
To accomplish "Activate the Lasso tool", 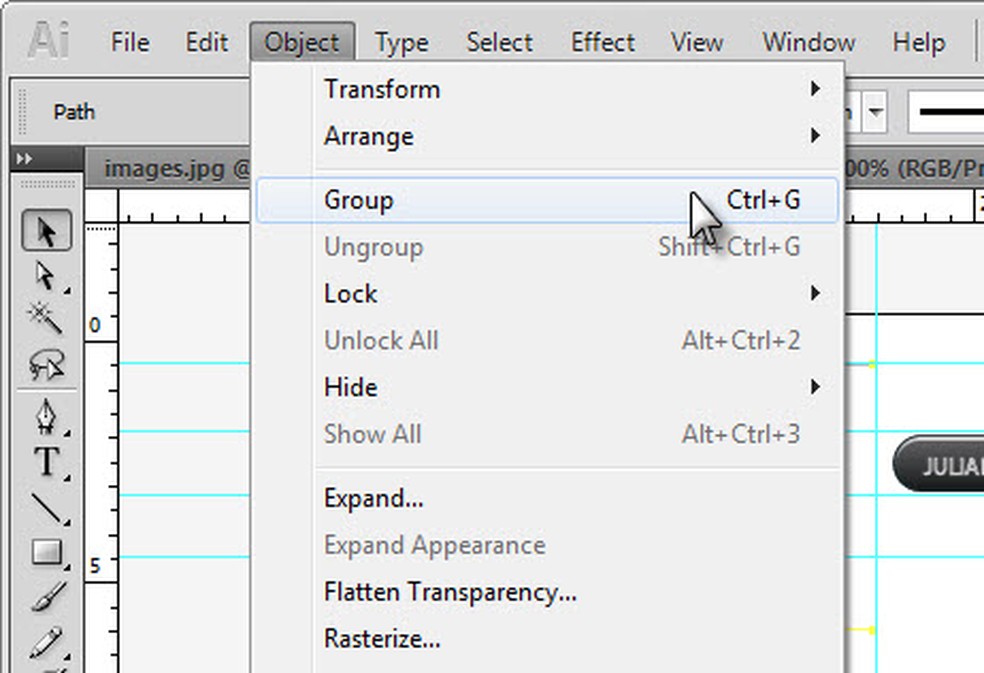I will 46,363.
